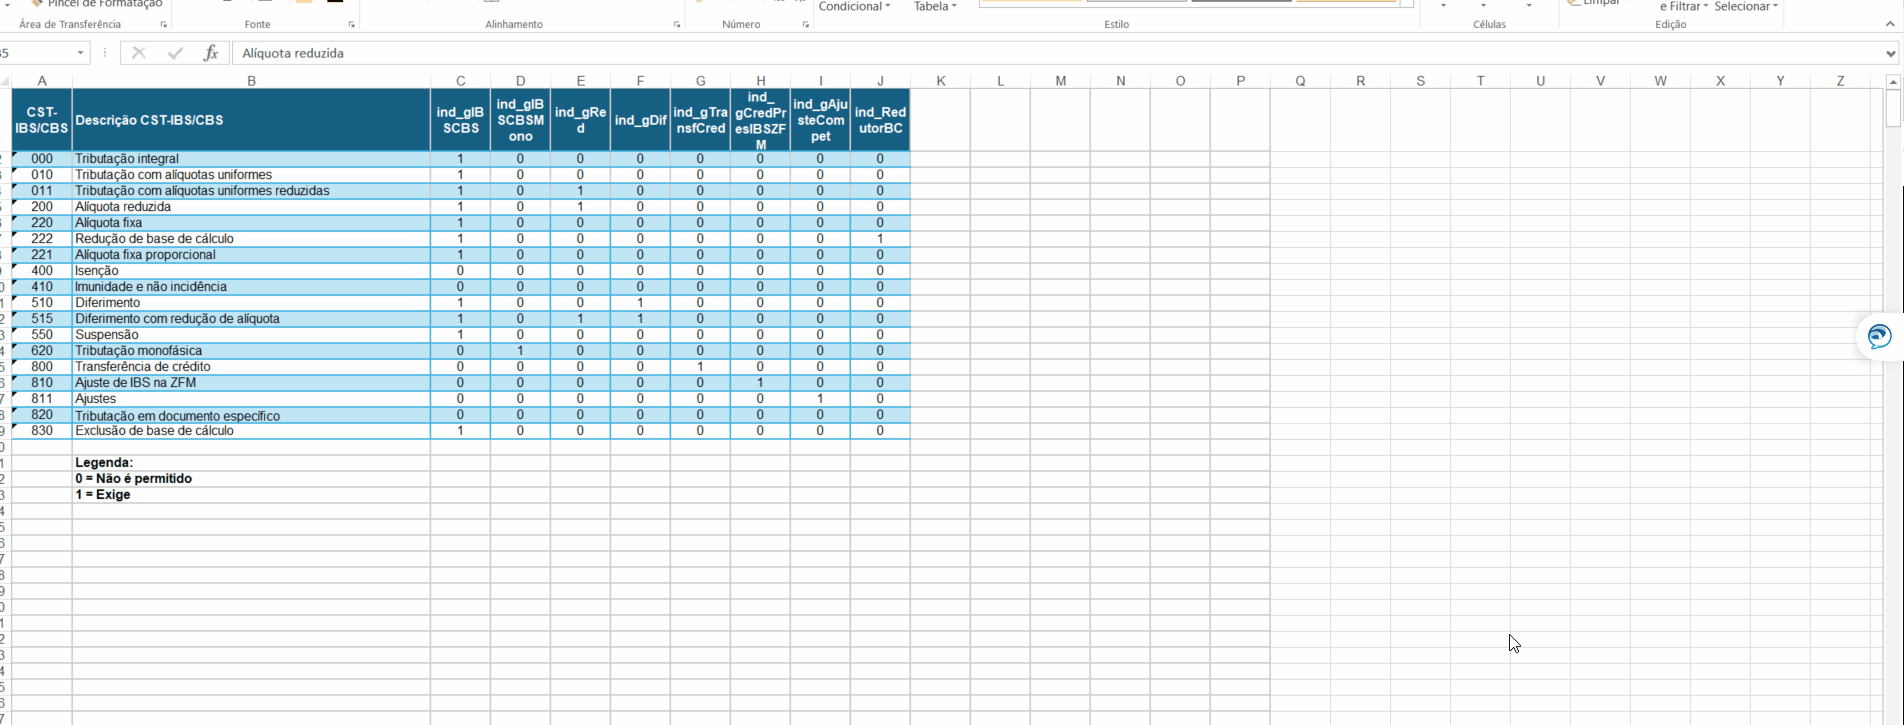The height and width of the screenshot is (725, 1904).
Task: Expand the formula bar with chevron
Action: 1891,53
